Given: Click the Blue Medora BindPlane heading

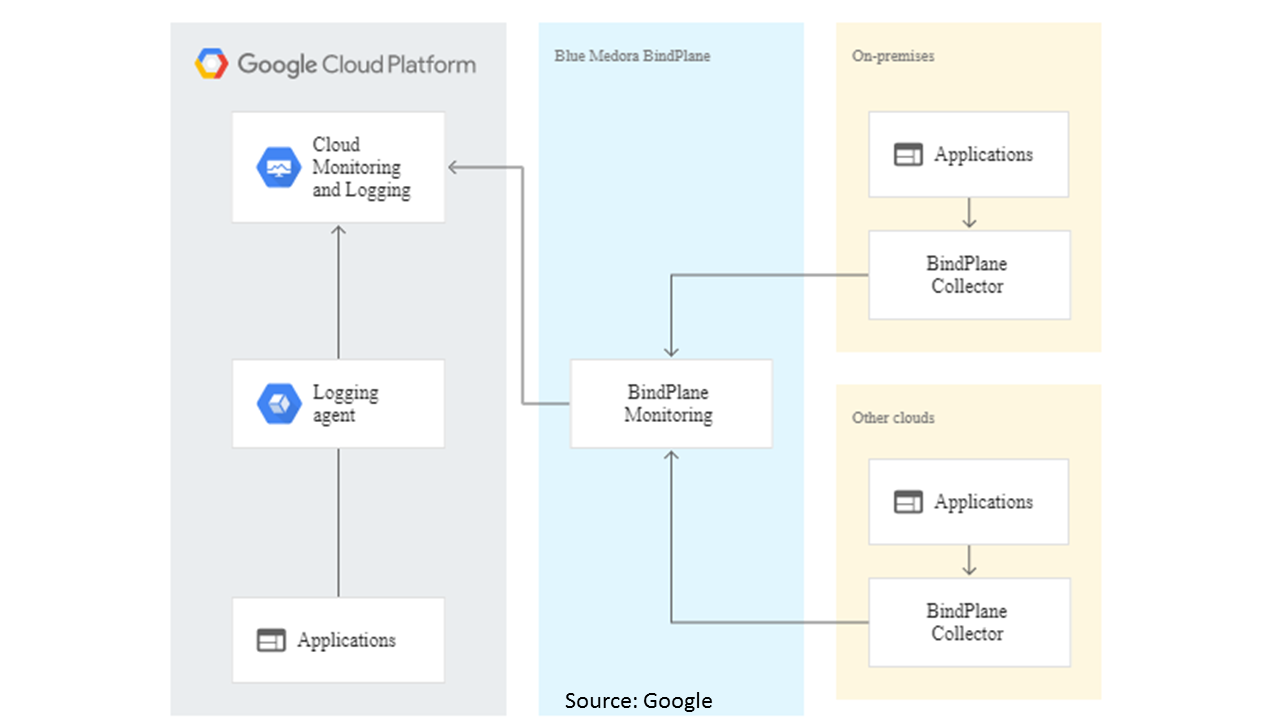Looking at the screenshot, I should pyautogui.click(x=632, y=56).
